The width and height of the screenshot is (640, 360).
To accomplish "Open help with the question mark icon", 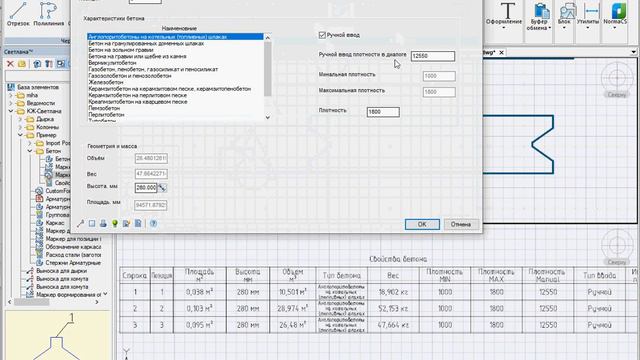I will tap(153, 224).
